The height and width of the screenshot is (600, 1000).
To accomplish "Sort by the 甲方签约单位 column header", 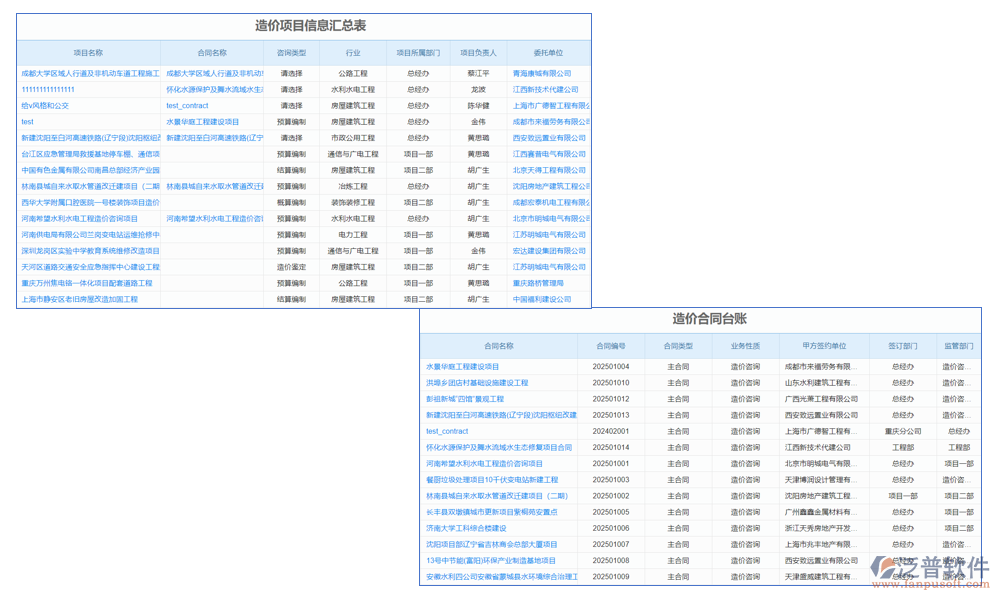I will click(823, 346).
